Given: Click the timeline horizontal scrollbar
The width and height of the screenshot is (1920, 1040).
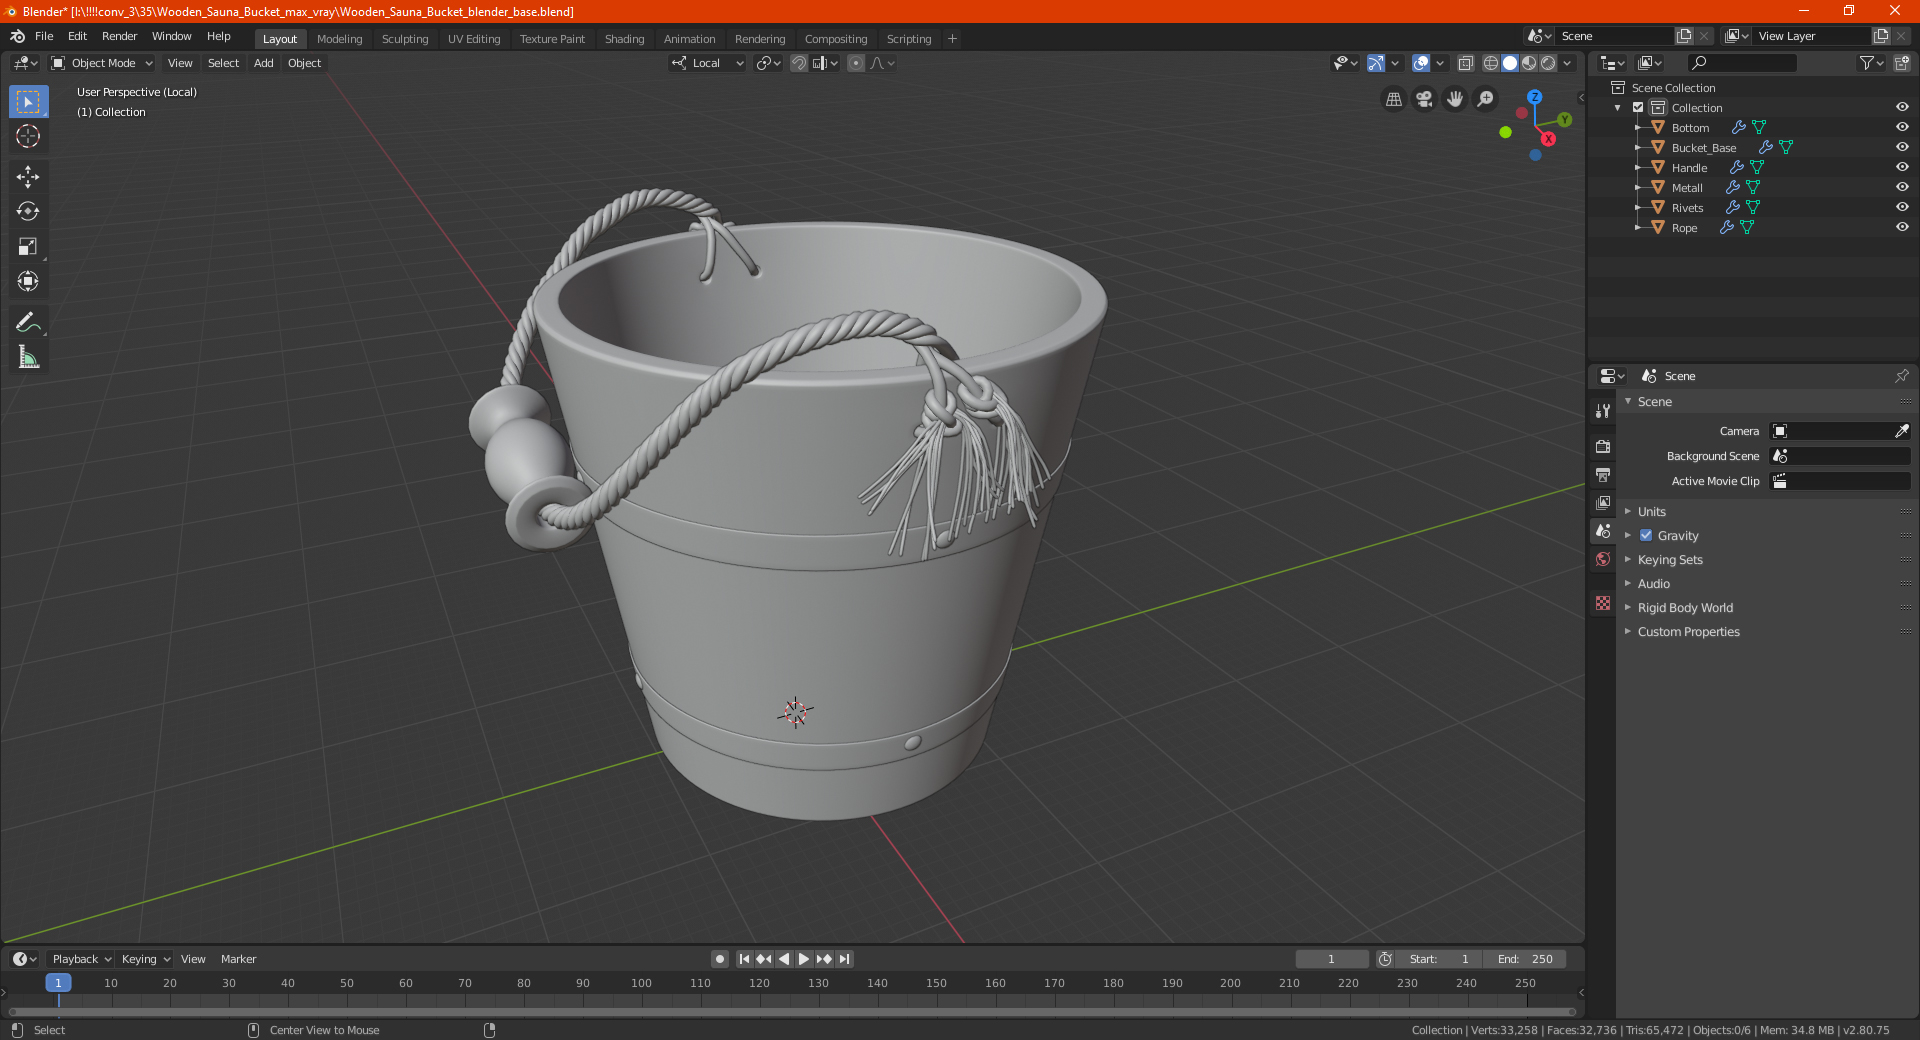Looking at the screenshot, I should pyautogui.click(x=791, y=1012).
